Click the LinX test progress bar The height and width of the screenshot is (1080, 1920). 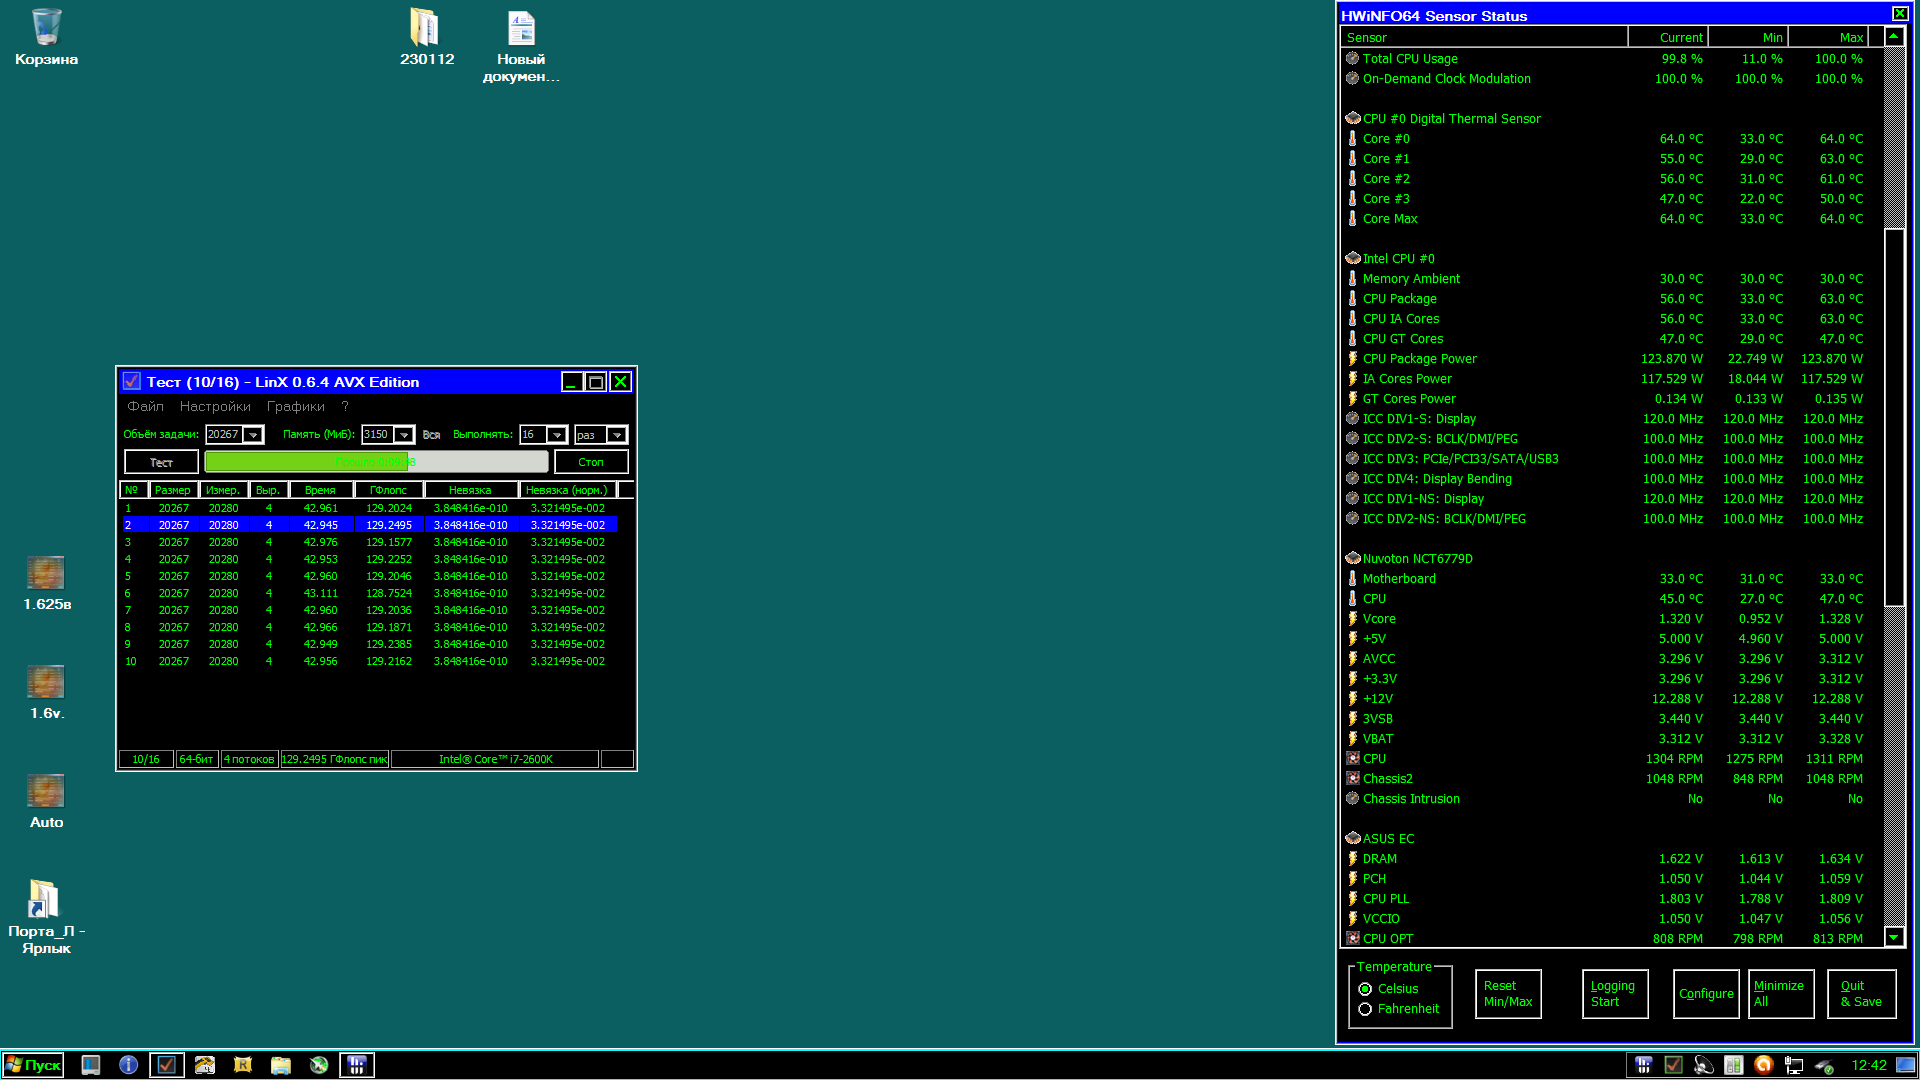[376, 462]
